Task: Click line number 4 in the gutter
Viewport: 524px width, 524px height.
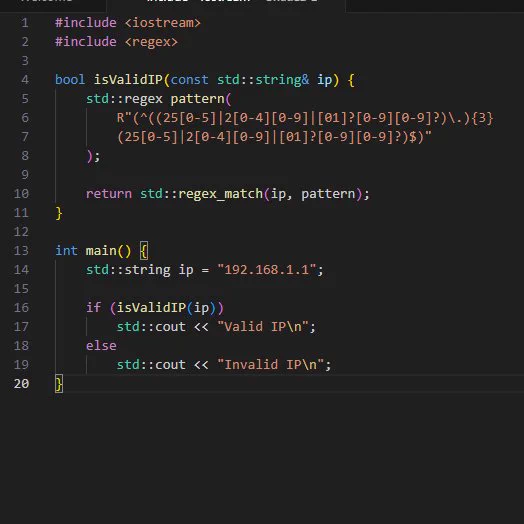Action: tap(25, 80)
